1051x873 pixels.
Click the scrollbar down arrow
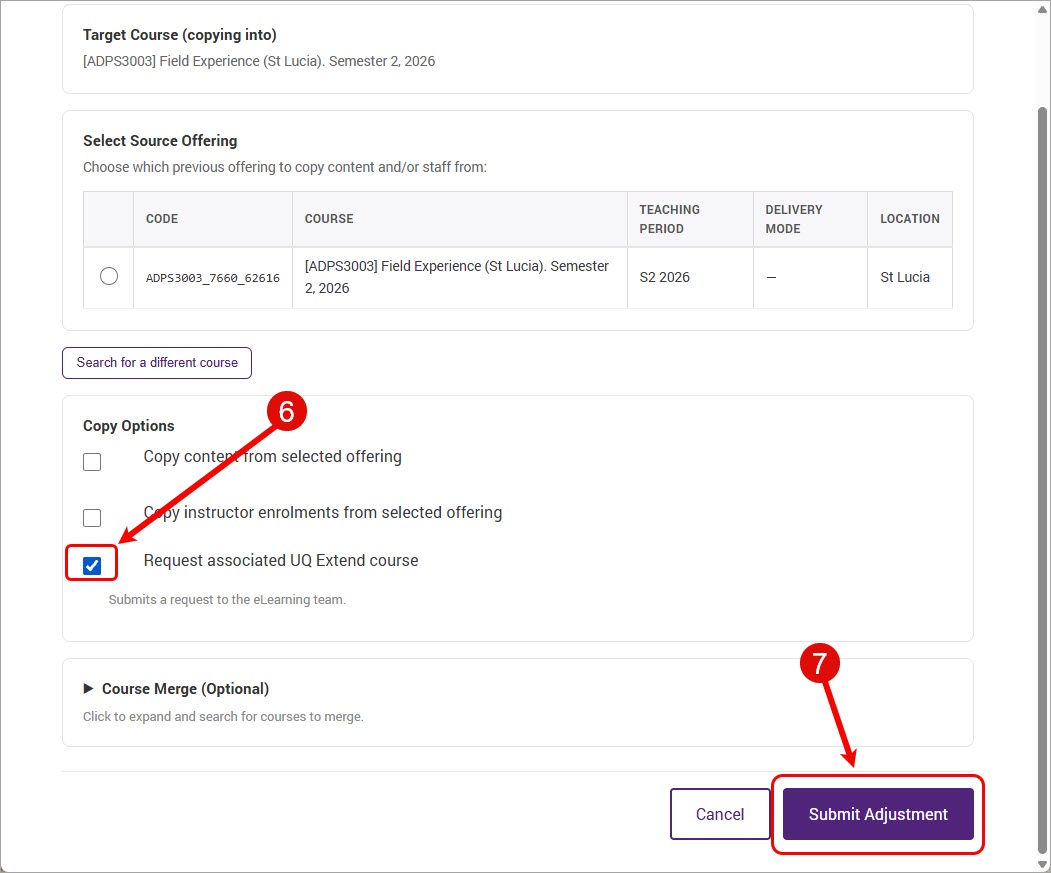point(1042,864)
